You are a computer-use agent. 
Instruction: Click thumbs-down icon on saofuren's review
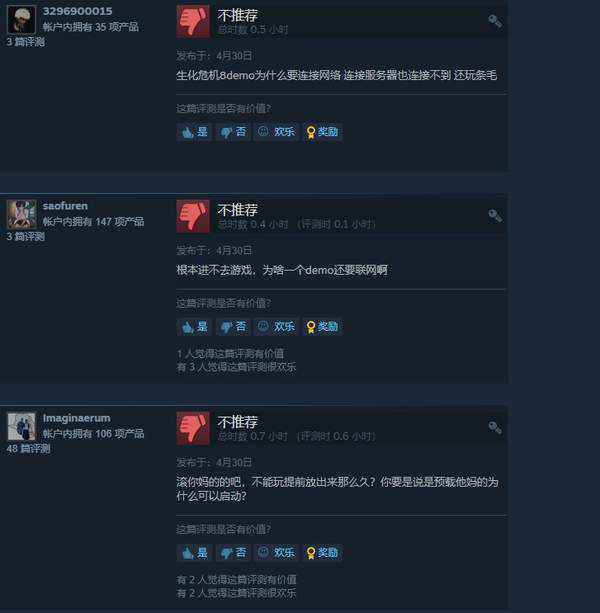click(193, 216)
